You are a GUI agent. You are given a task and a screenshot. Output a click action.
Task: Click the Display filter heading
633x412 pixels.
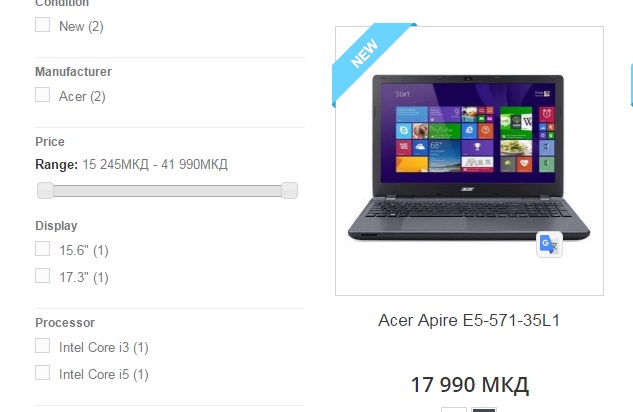pyautogui.click(x=56, y=226)
